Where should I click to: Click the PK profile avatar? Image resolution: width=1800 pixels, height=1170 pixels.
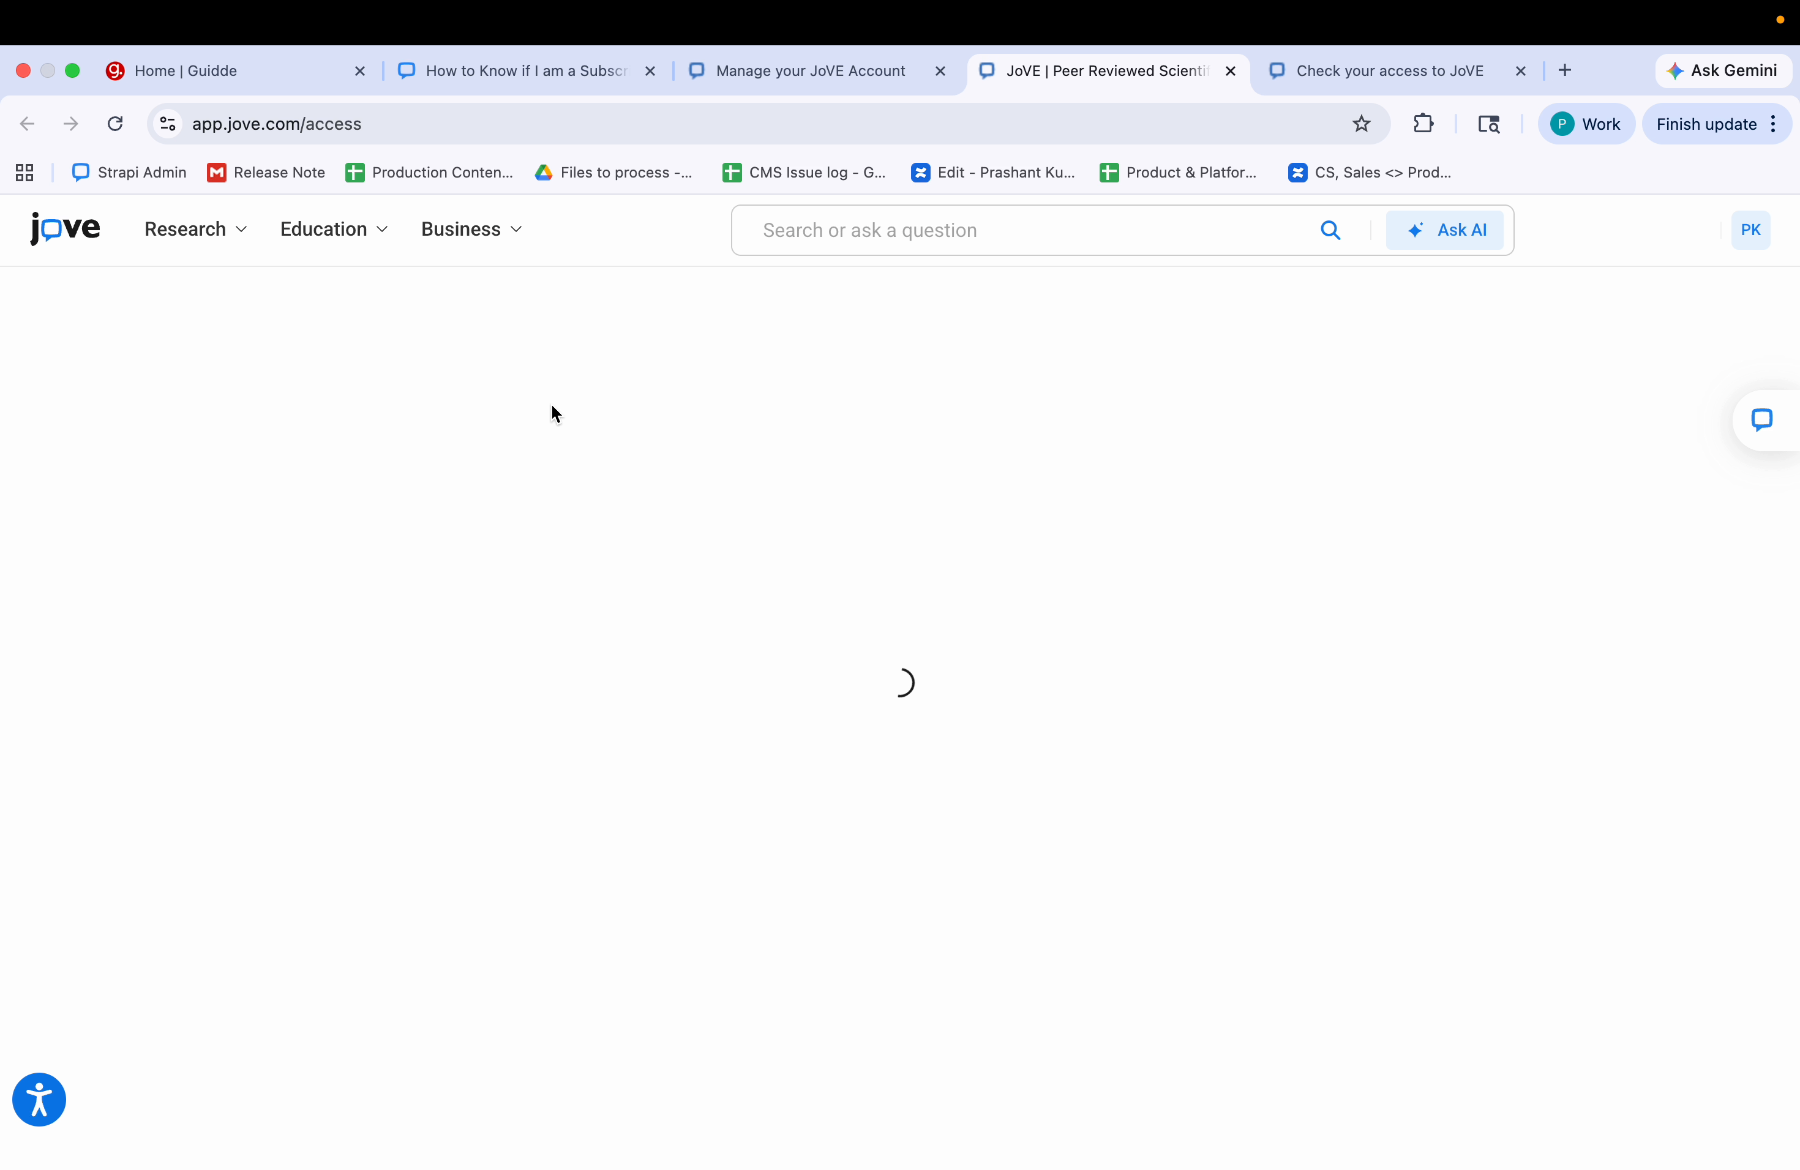[x=1750, y=229]
